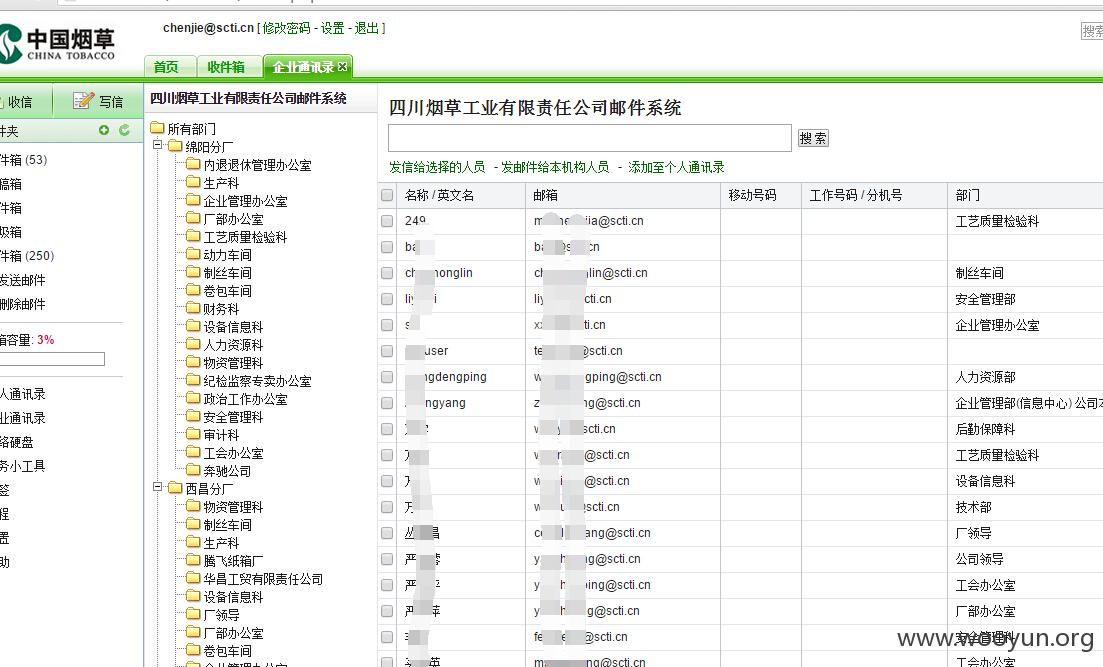Click the green refresh folders icon
The width and height of the screenshot is (1103, 667).
[x=125, y=130]
